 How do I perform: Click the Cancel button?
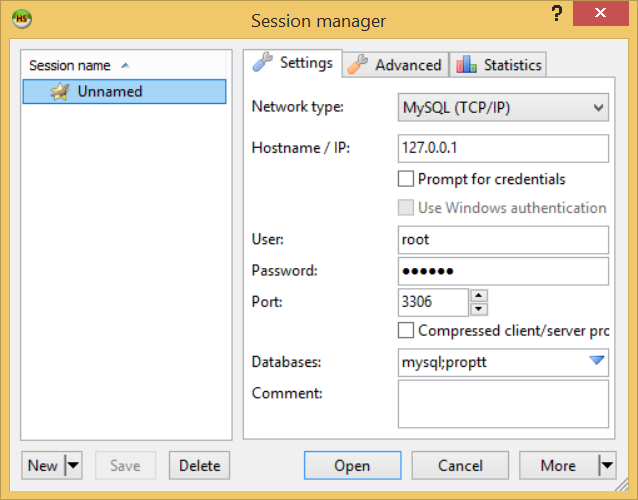pos(460,465)
